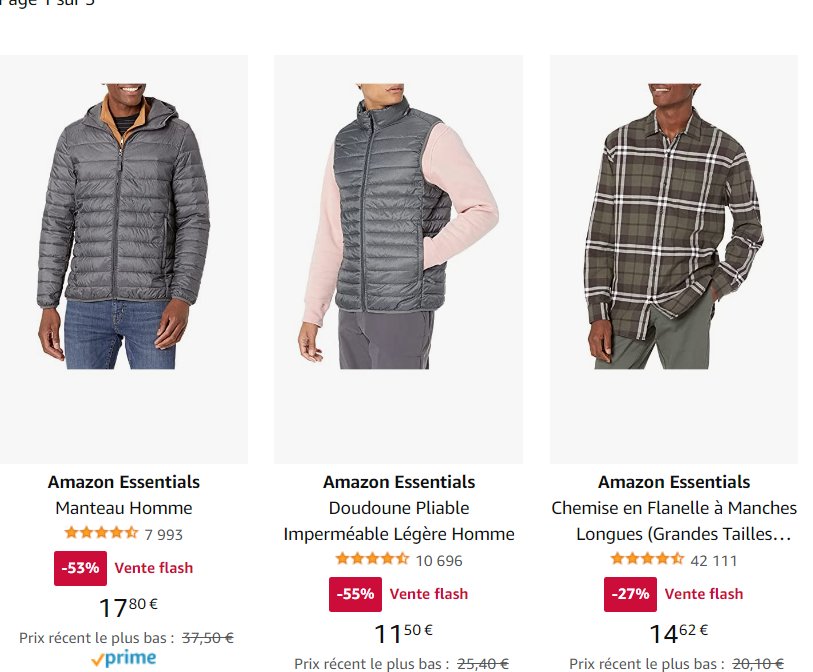Click the Manteau Homme star rating
Screen dimensions: 813x672
[101, 533]
